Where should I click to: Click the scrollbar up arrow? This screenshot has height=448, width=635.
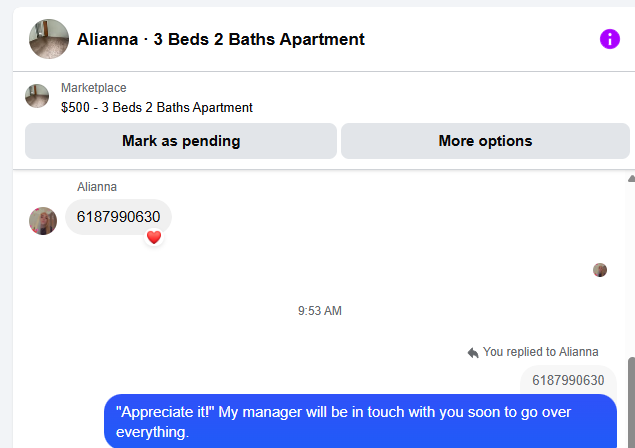630,179
